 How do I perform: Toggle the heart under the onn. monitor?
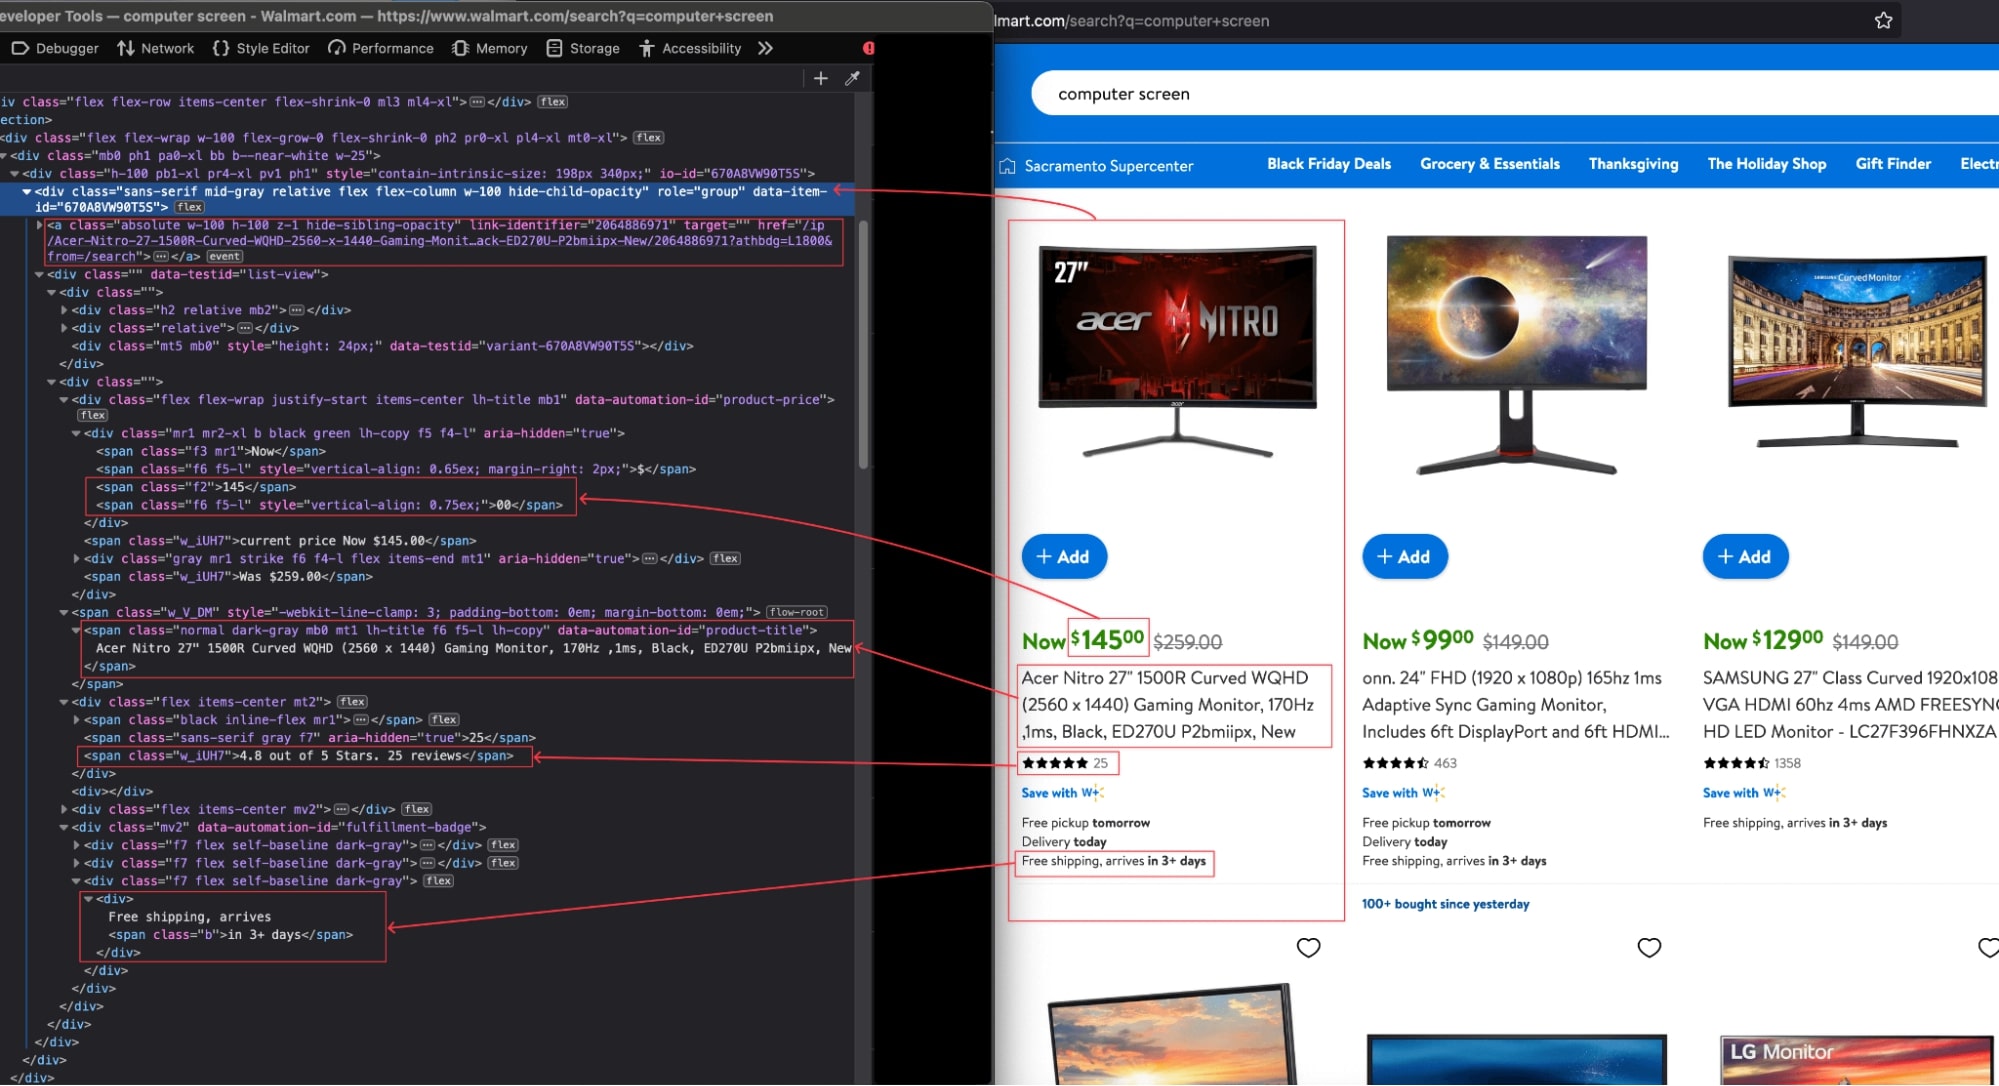(1648, 947)
